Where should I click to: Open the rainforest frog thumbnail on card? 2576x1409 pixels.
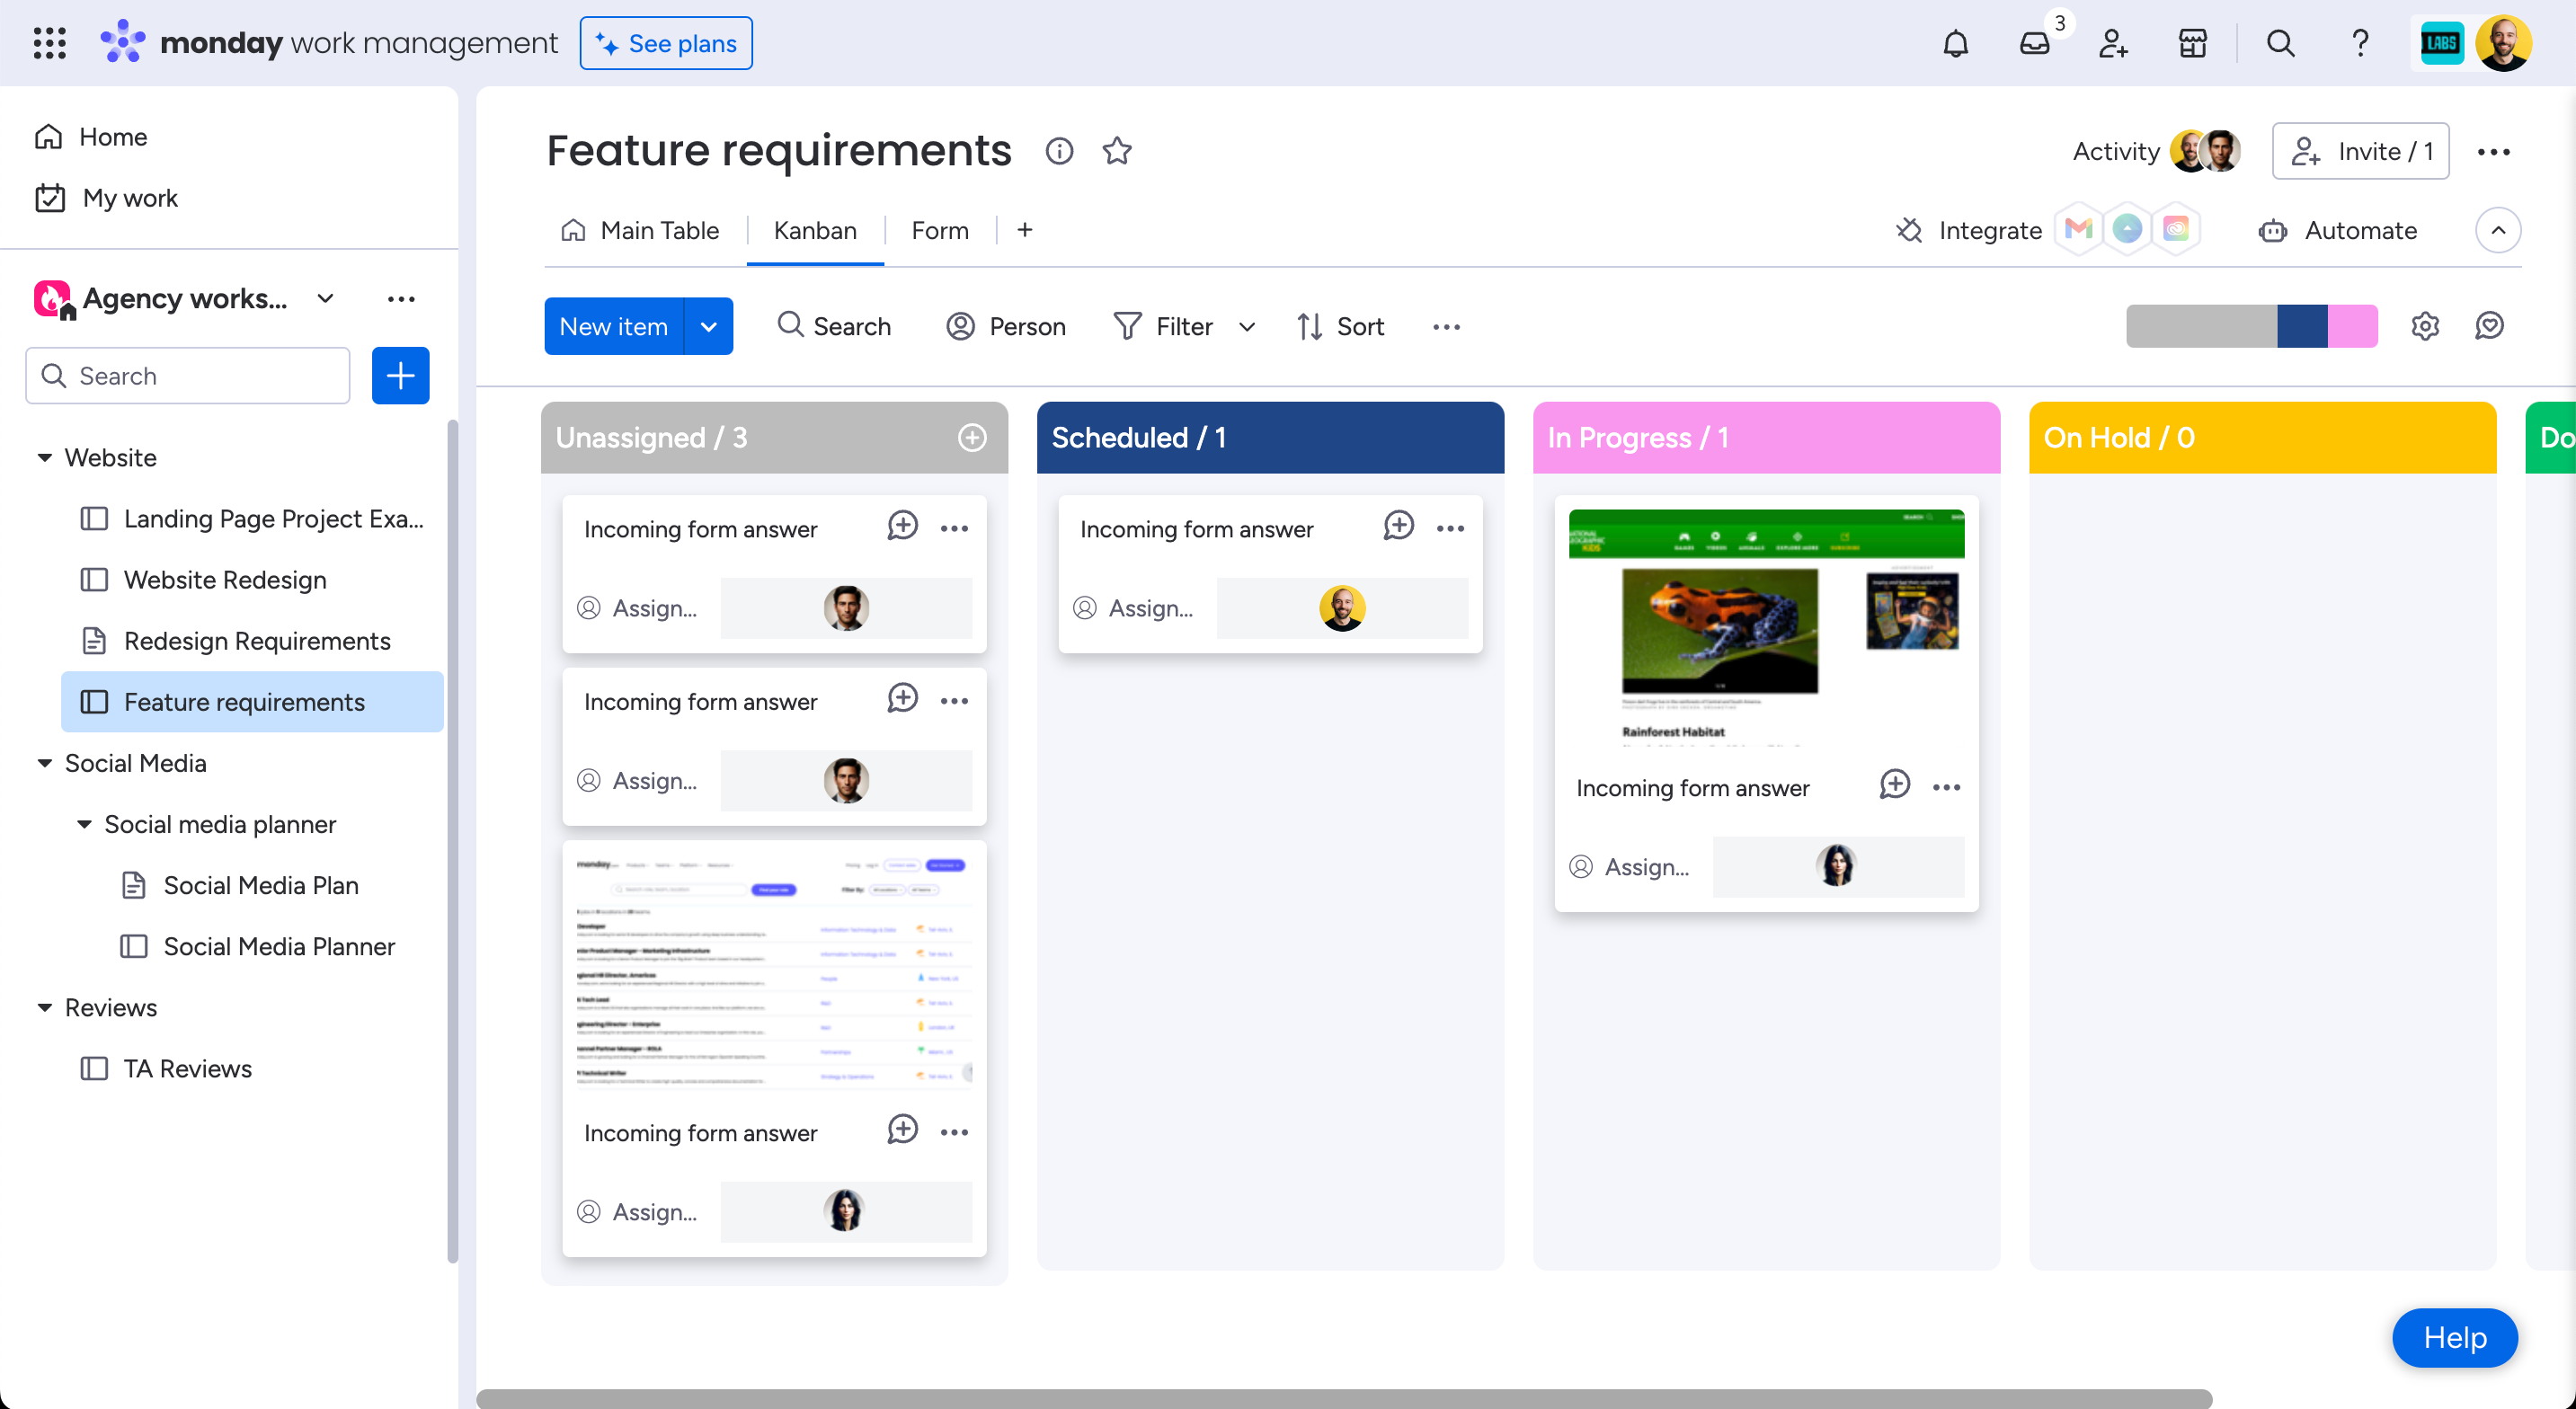tap(1766, 627)
